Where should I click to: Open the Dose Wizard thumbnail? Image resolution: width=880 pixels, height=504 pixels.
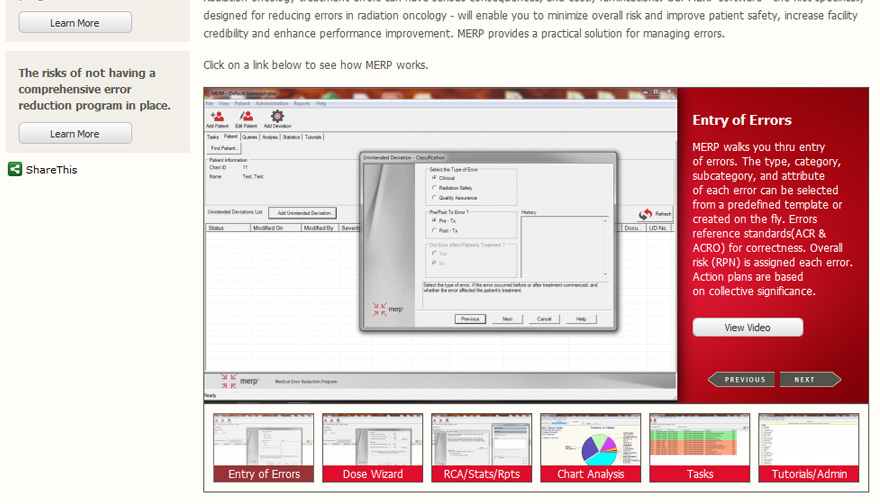373,447
